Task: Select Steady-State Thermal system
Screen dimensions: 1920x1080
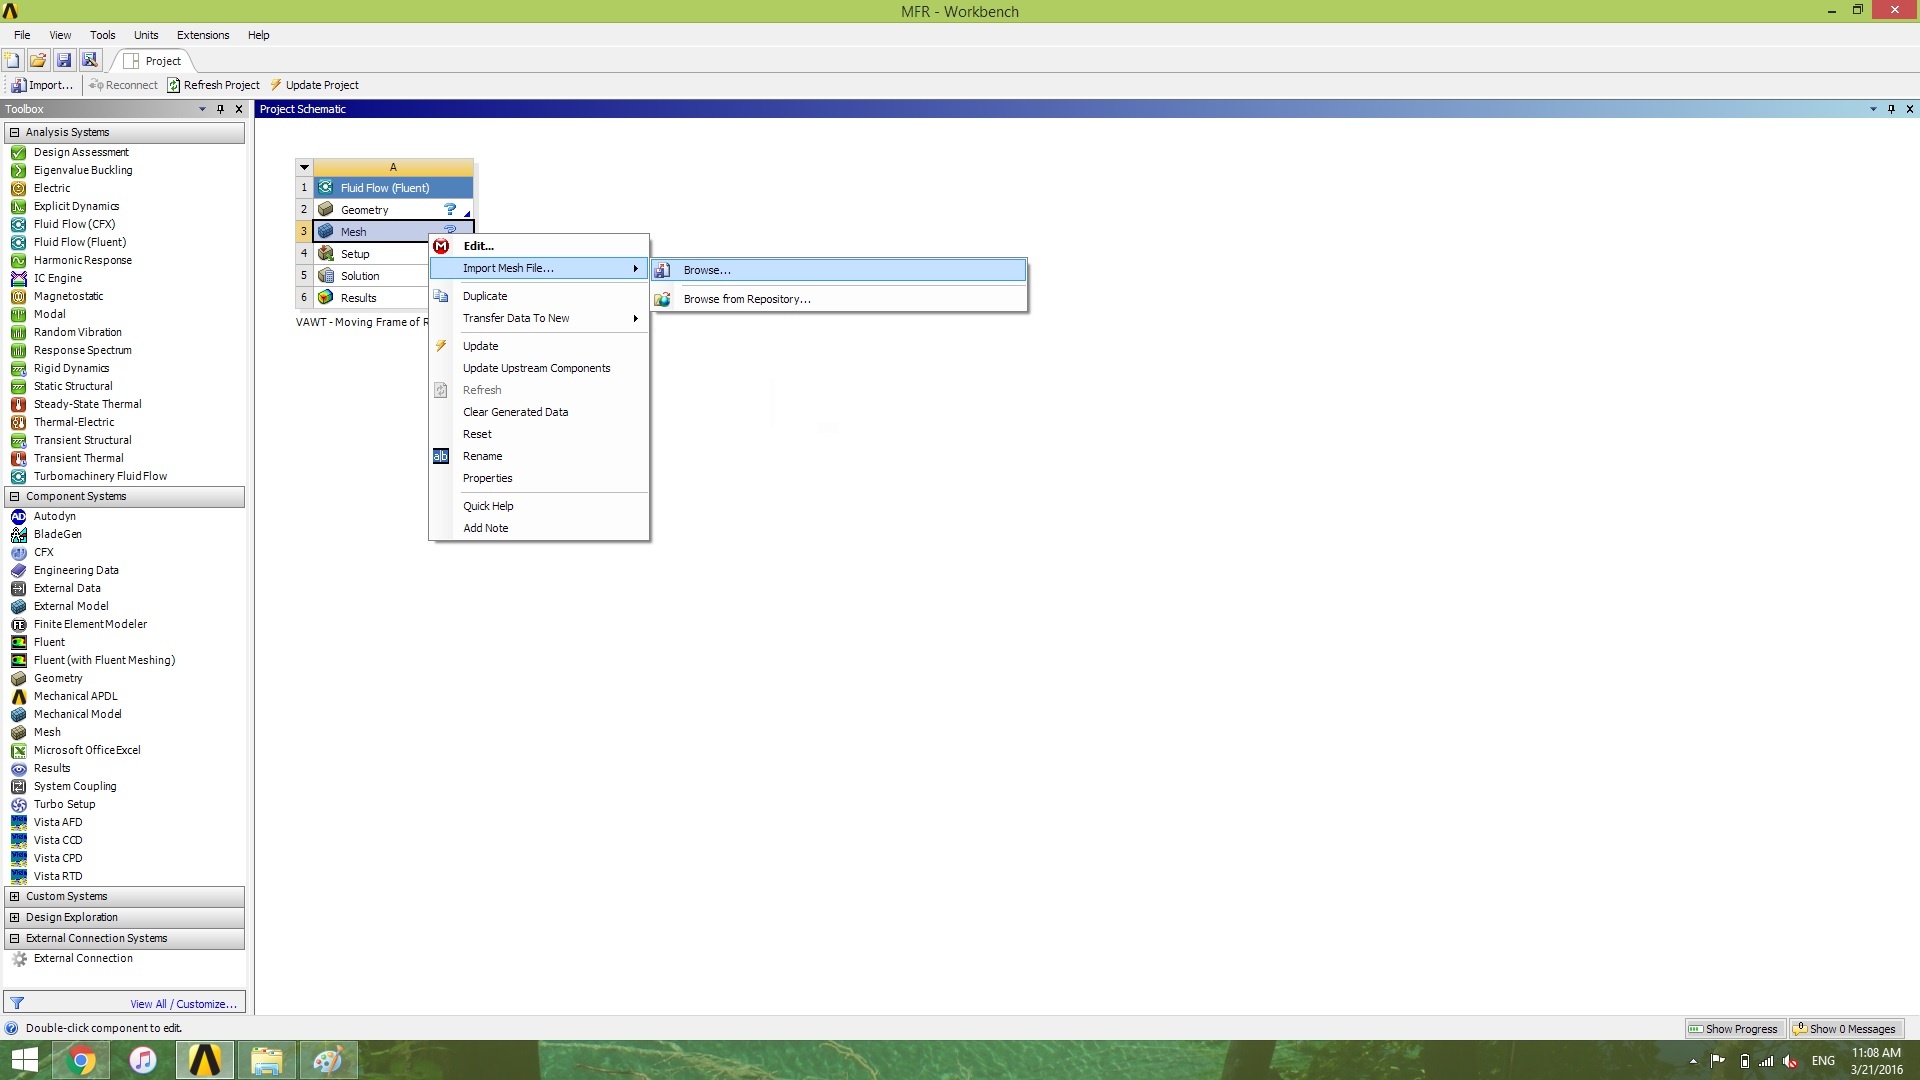Action: pos(88,404)
